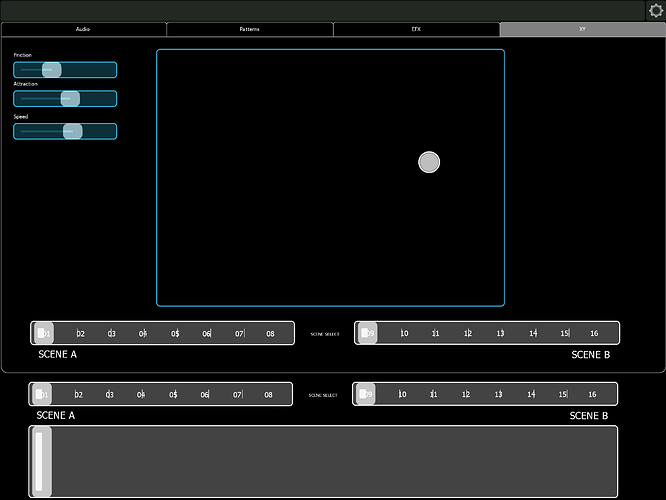
Task: Select scene 13 in the XY panel's Scene B strip
Action: [500, 333]
